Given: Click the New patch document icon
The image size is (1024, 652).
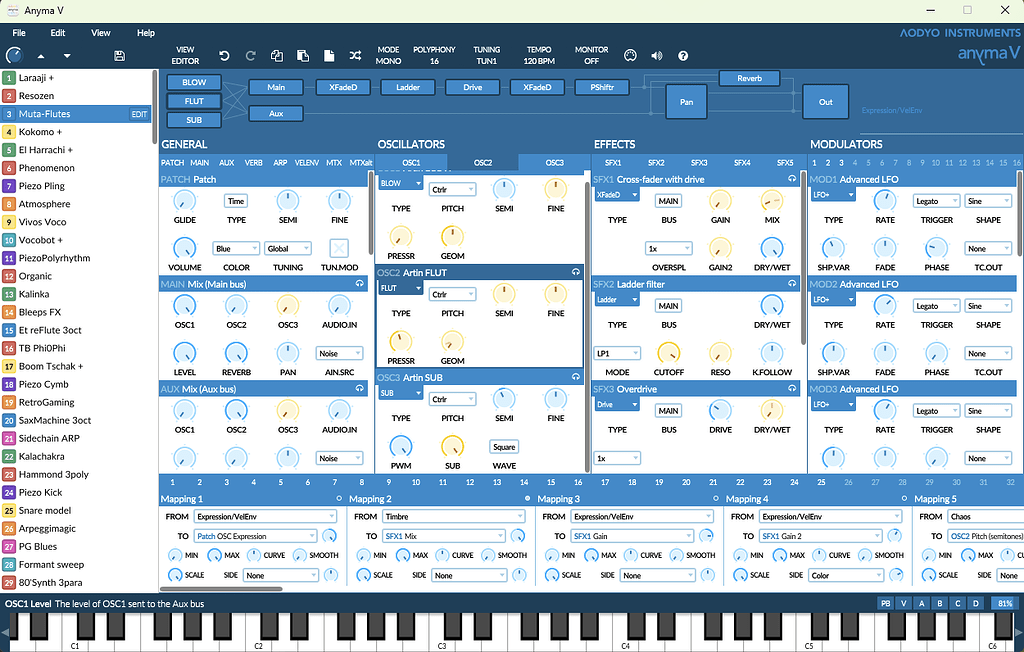Looking at the screenshot, I should (329, 56).
